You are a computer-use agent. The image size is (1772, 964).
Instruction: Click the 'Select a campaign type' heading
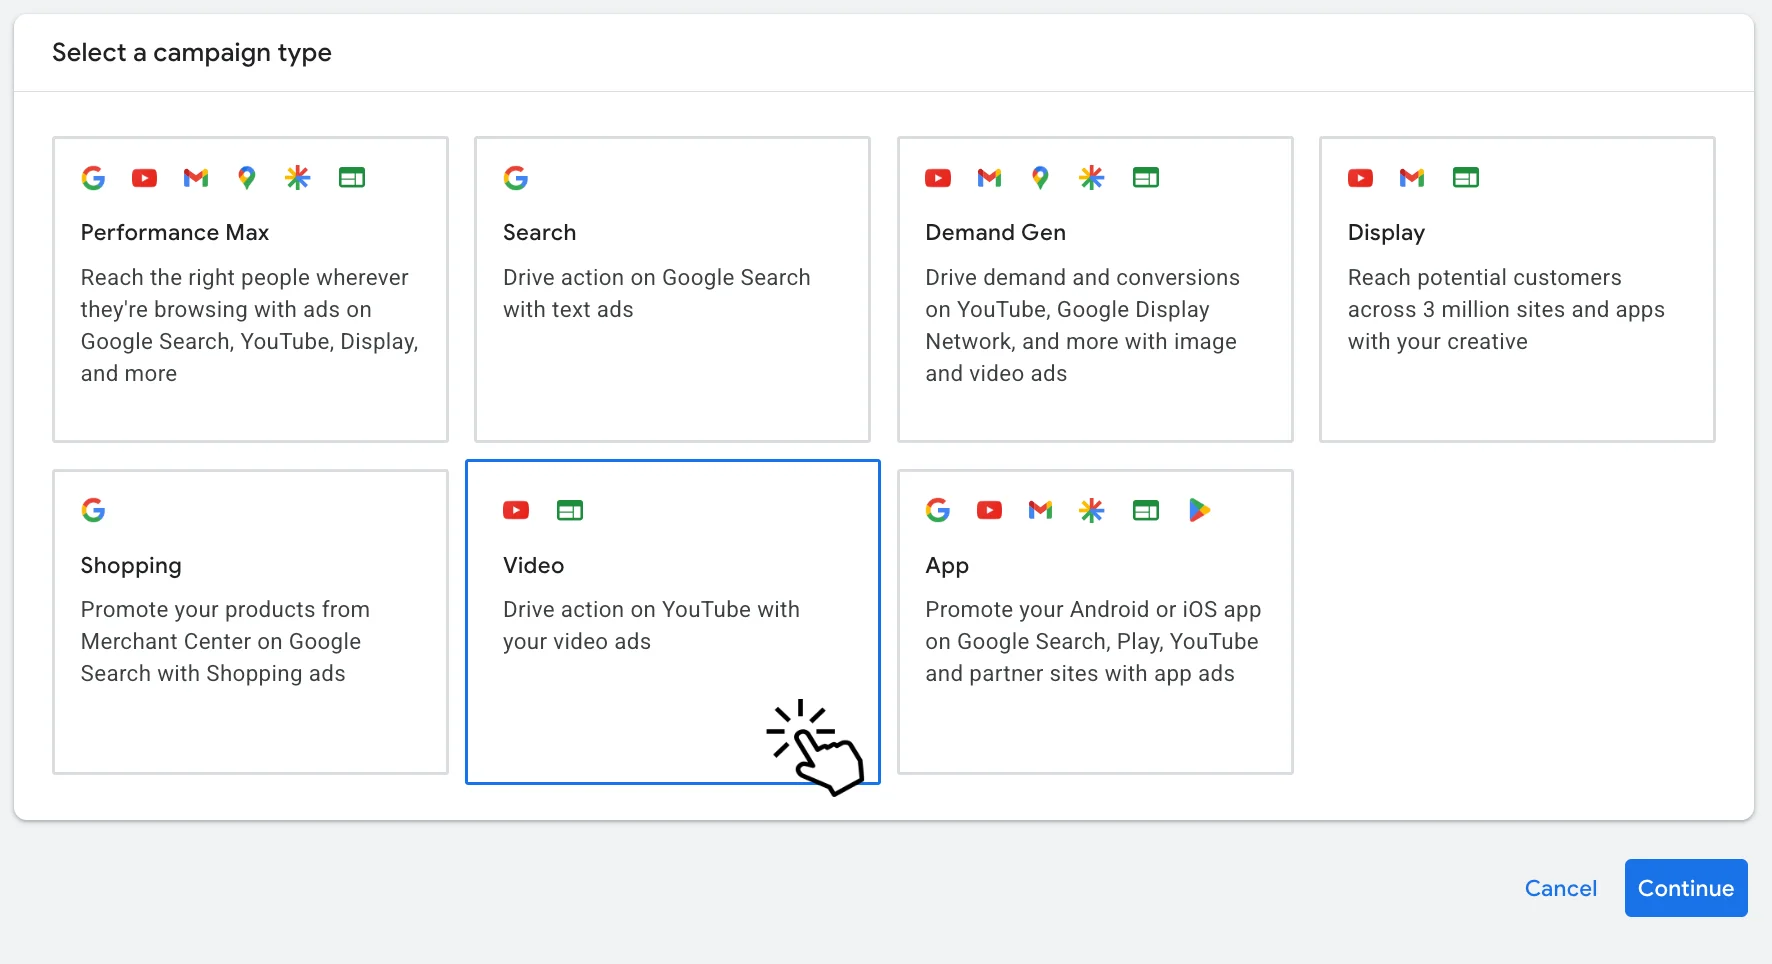192,53
